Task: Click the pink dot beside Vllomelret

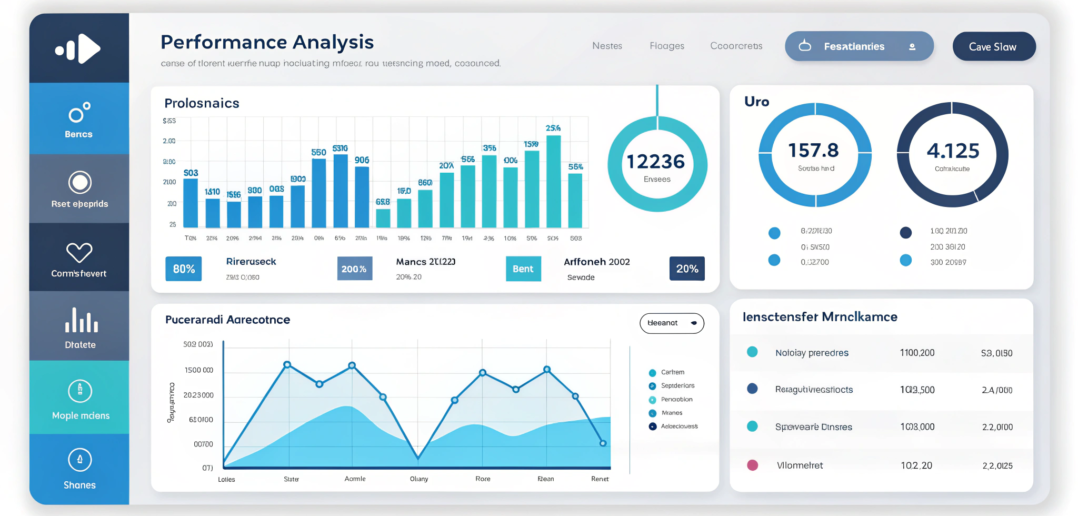Action: point(752,465)
